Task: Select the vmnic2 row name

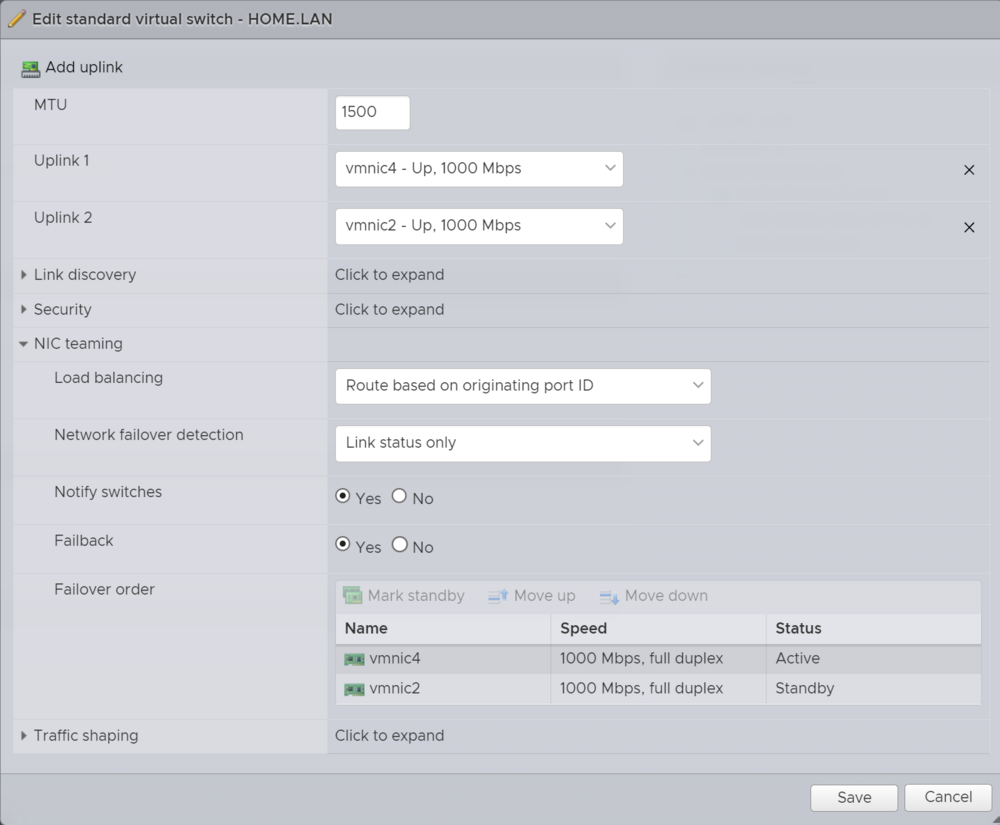Action: point(395,689)
